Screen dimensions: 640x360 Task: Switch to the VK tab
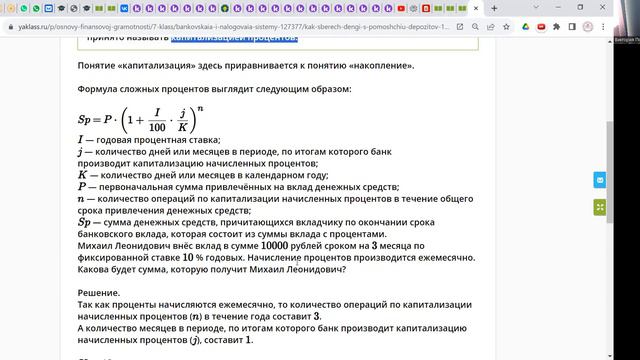124,8
